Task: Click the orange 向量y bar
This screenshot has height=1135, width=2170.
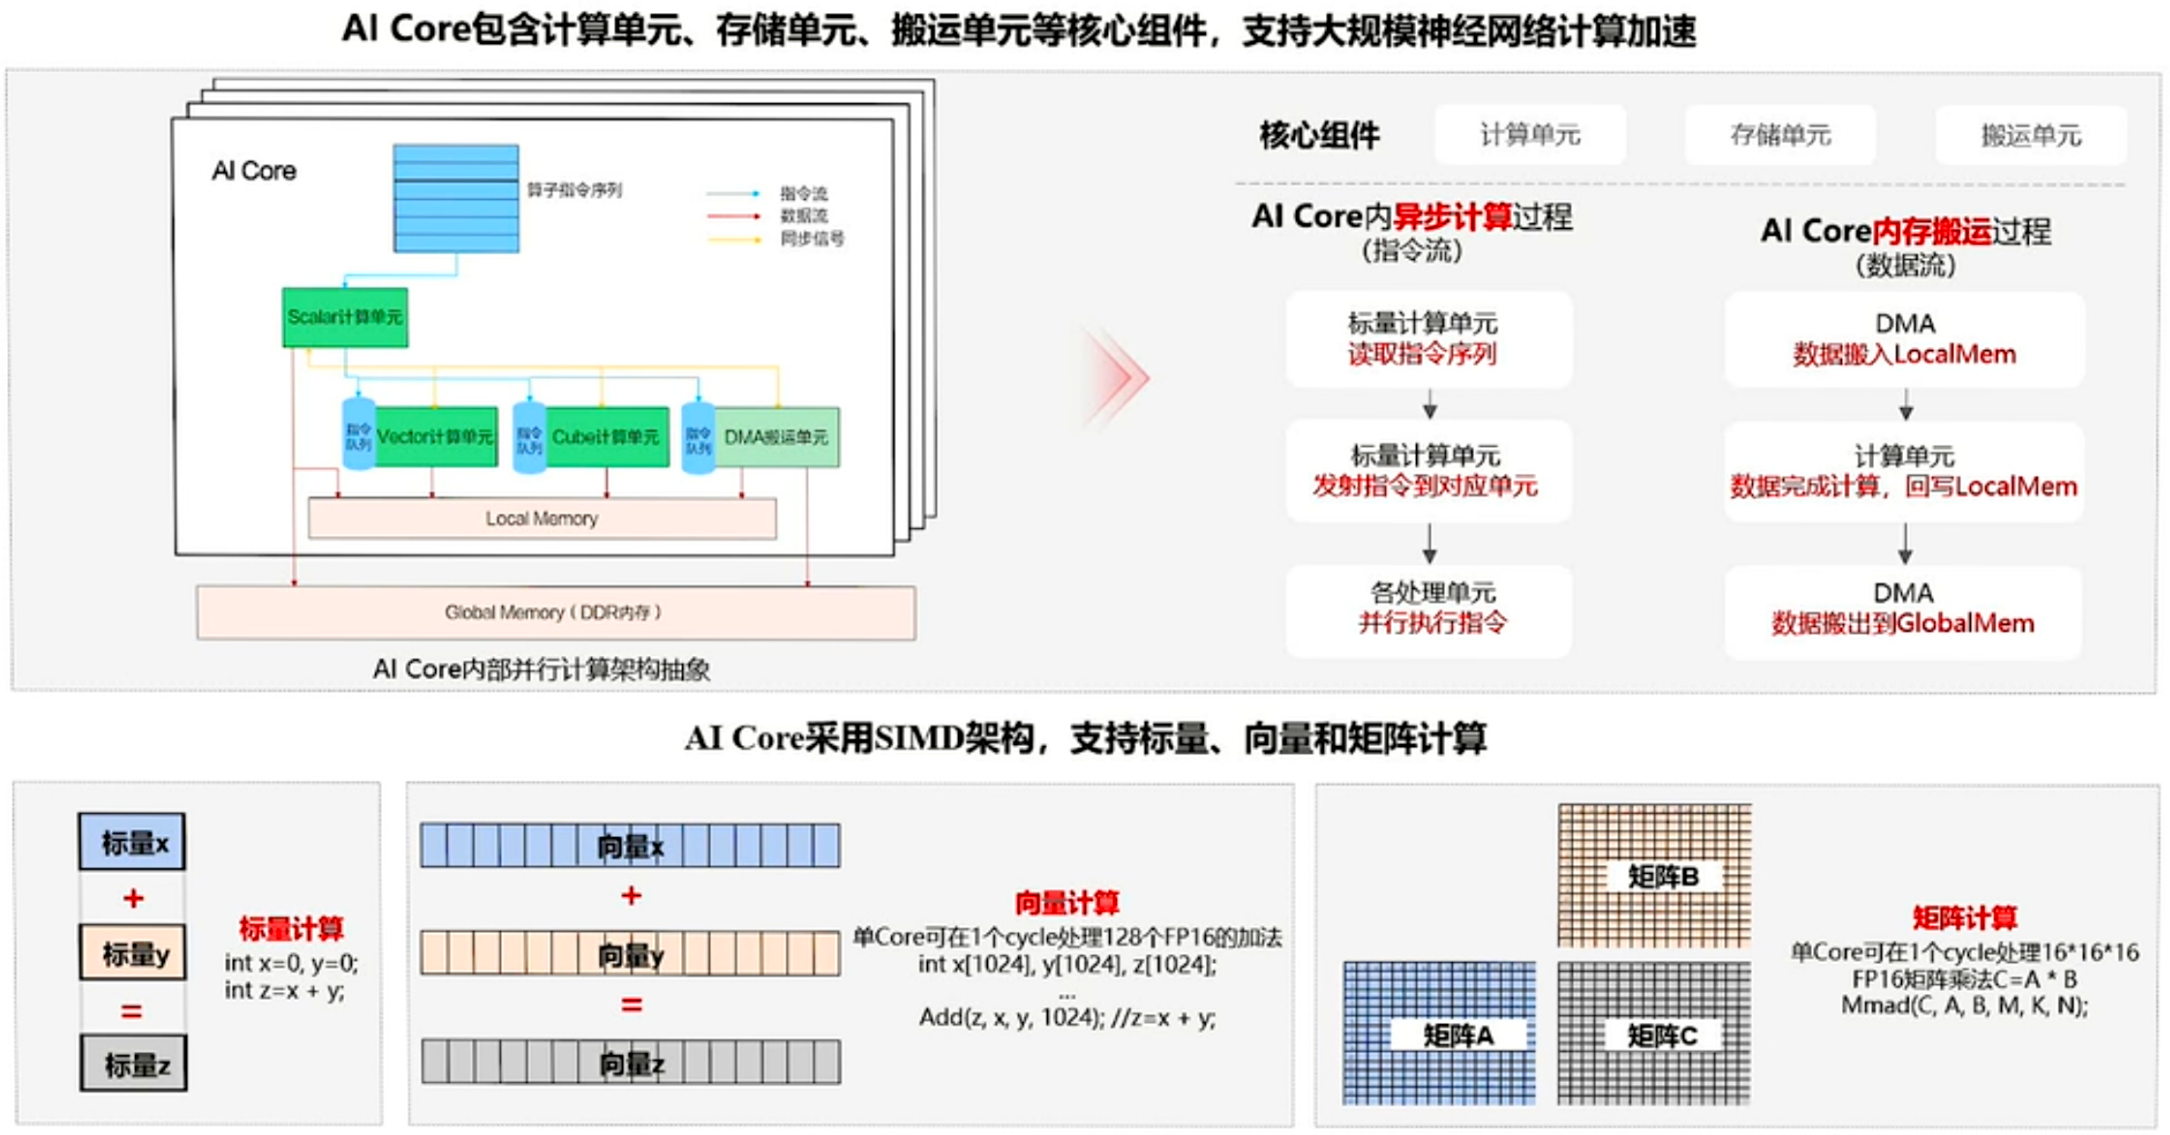Action: pyautogui.click(x=630, y=953)
